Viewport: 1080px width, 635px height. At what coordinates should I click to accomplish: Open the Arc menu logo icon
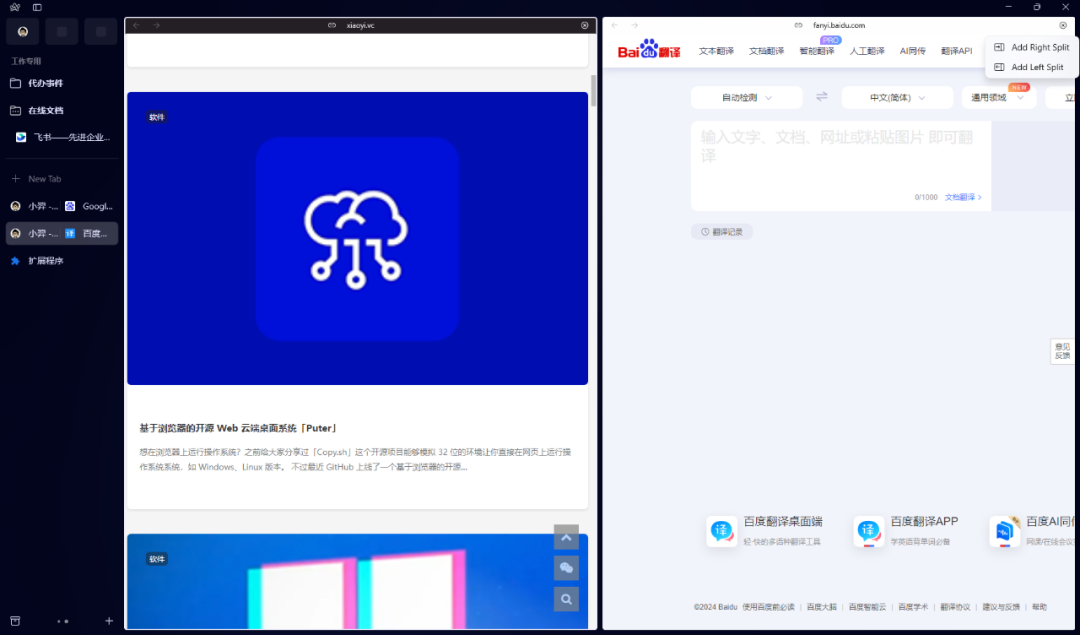[15, 7]
